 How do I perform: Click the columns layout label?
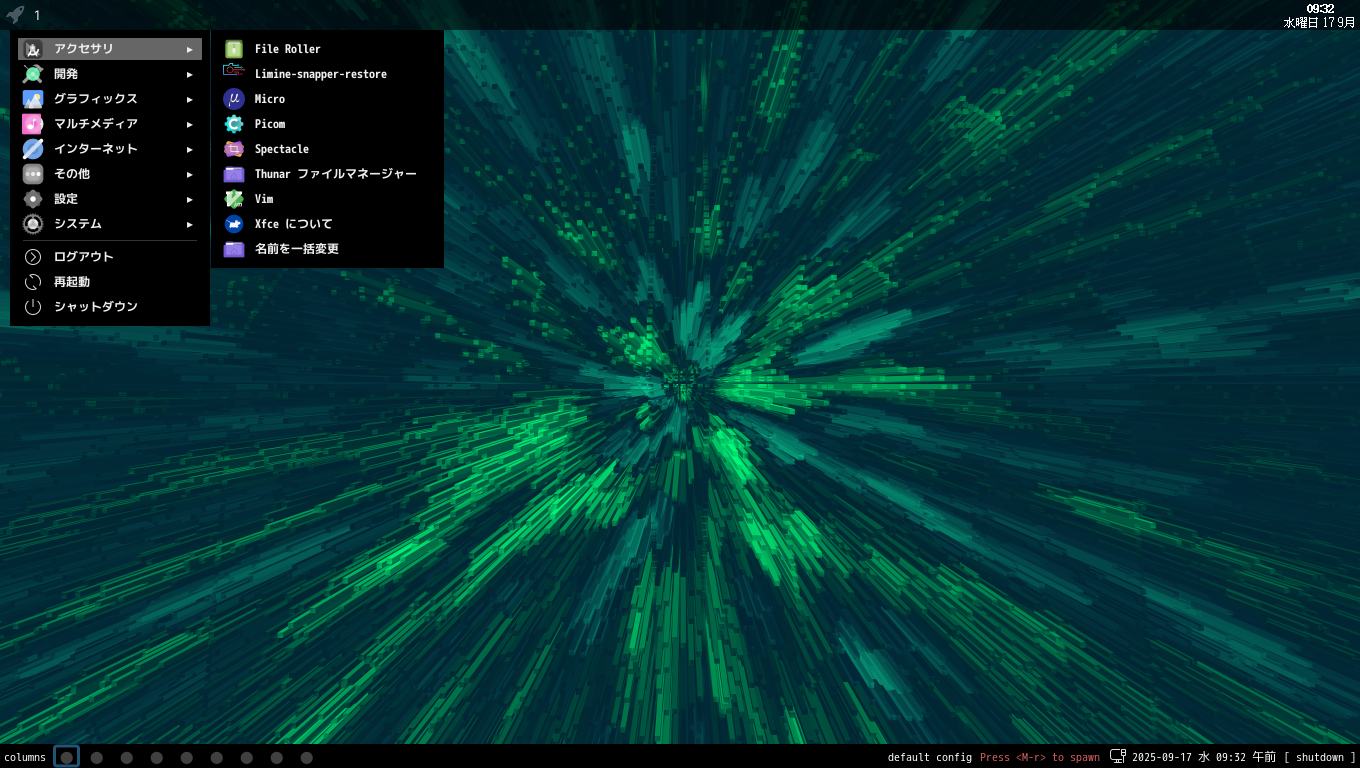(x=24, y=757)
